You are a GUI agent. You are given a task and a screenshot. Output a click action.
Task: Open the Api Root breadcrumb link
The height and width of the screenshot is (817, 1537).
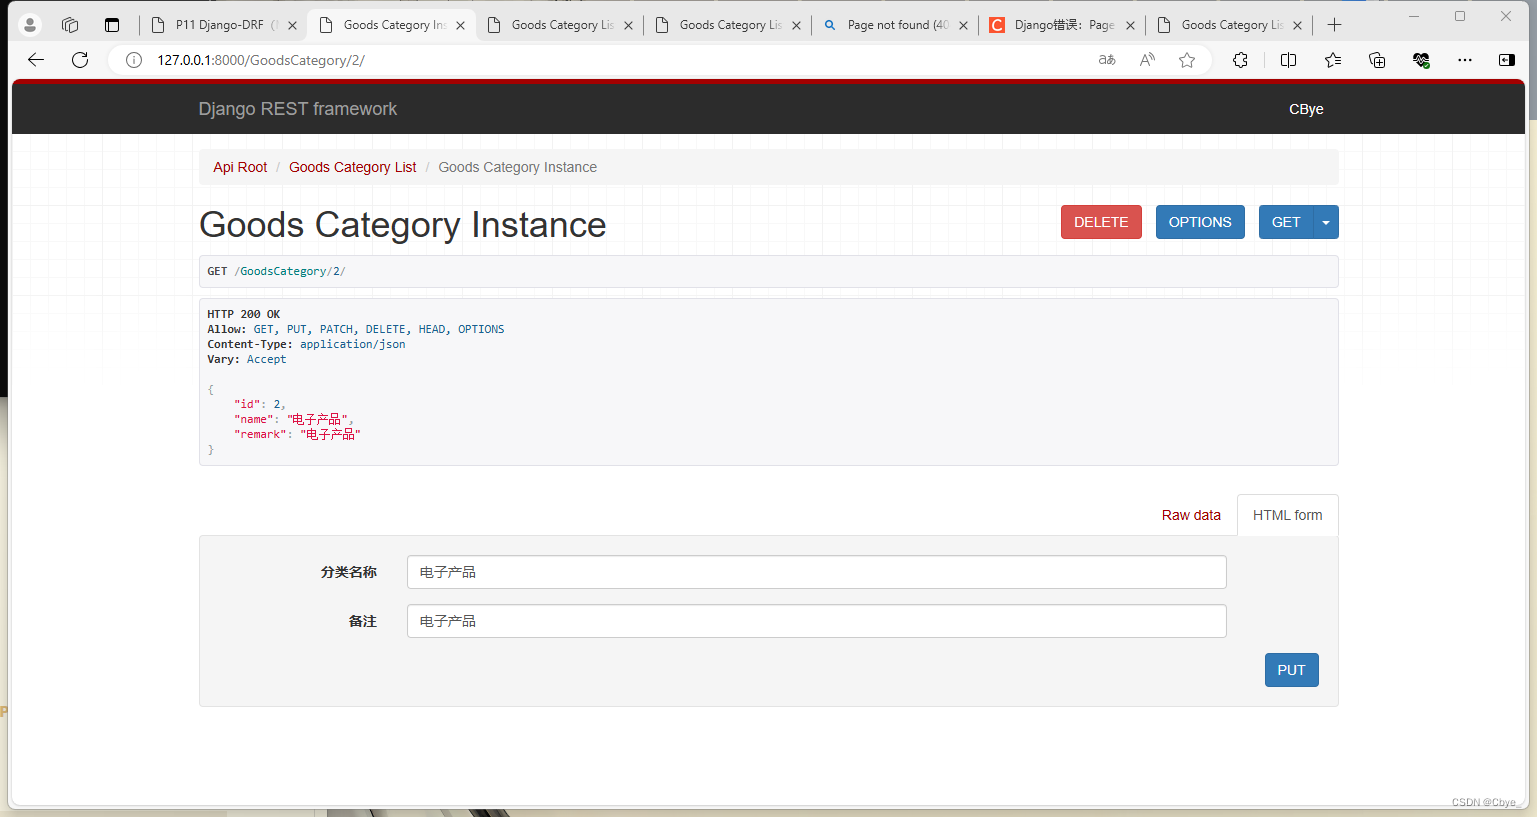(240, 167)
